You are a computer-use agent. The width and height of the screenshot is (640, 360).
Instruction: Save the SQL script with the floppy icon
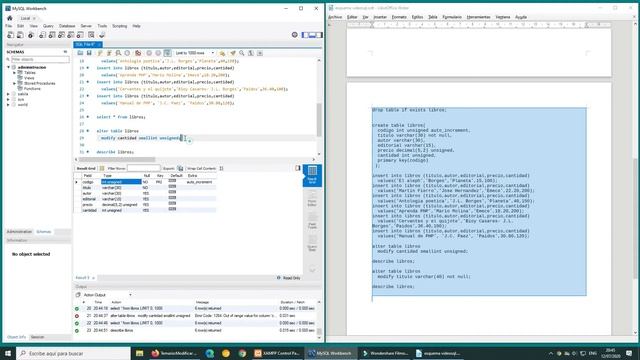[x=89, y=53]
